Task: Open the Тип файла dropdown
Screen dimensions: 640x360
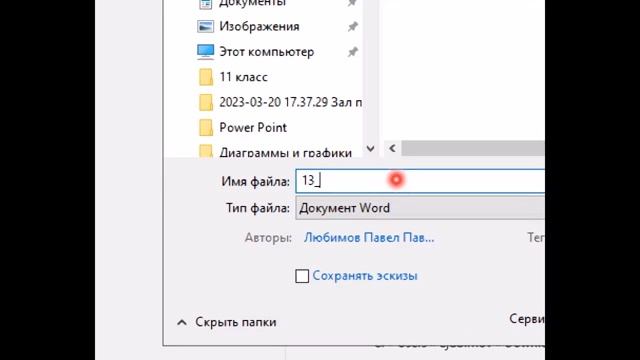Action: [x=420, y=208]
